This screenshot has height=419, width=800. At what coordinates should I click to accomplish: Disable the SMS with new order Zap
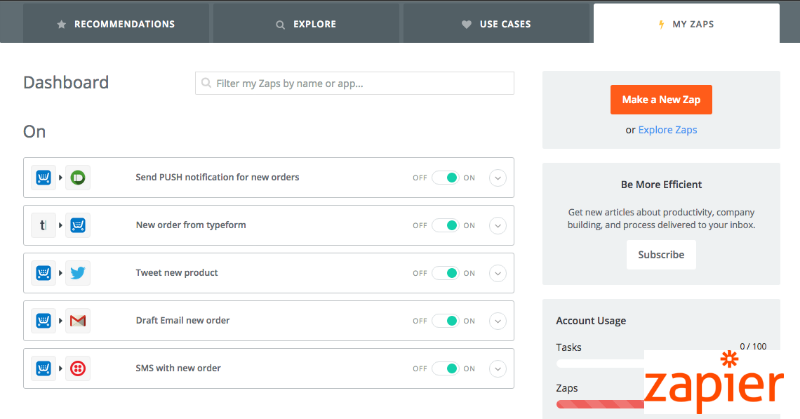(x=445, y=369)
